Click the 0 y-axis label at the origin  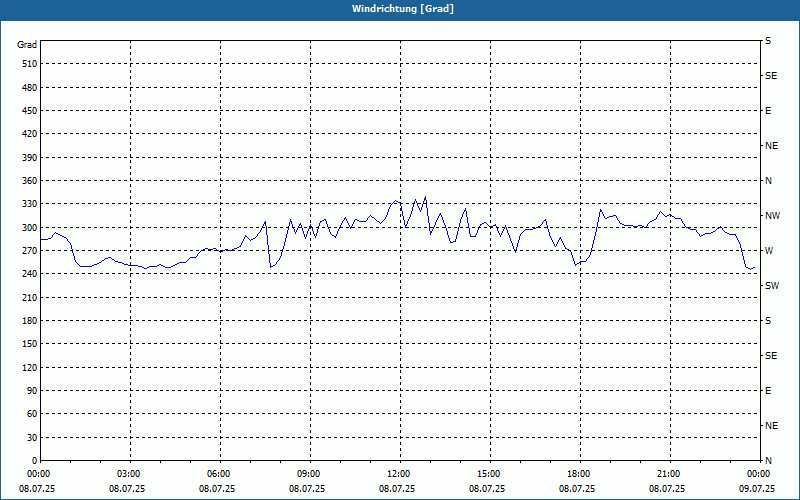point(35,461)
